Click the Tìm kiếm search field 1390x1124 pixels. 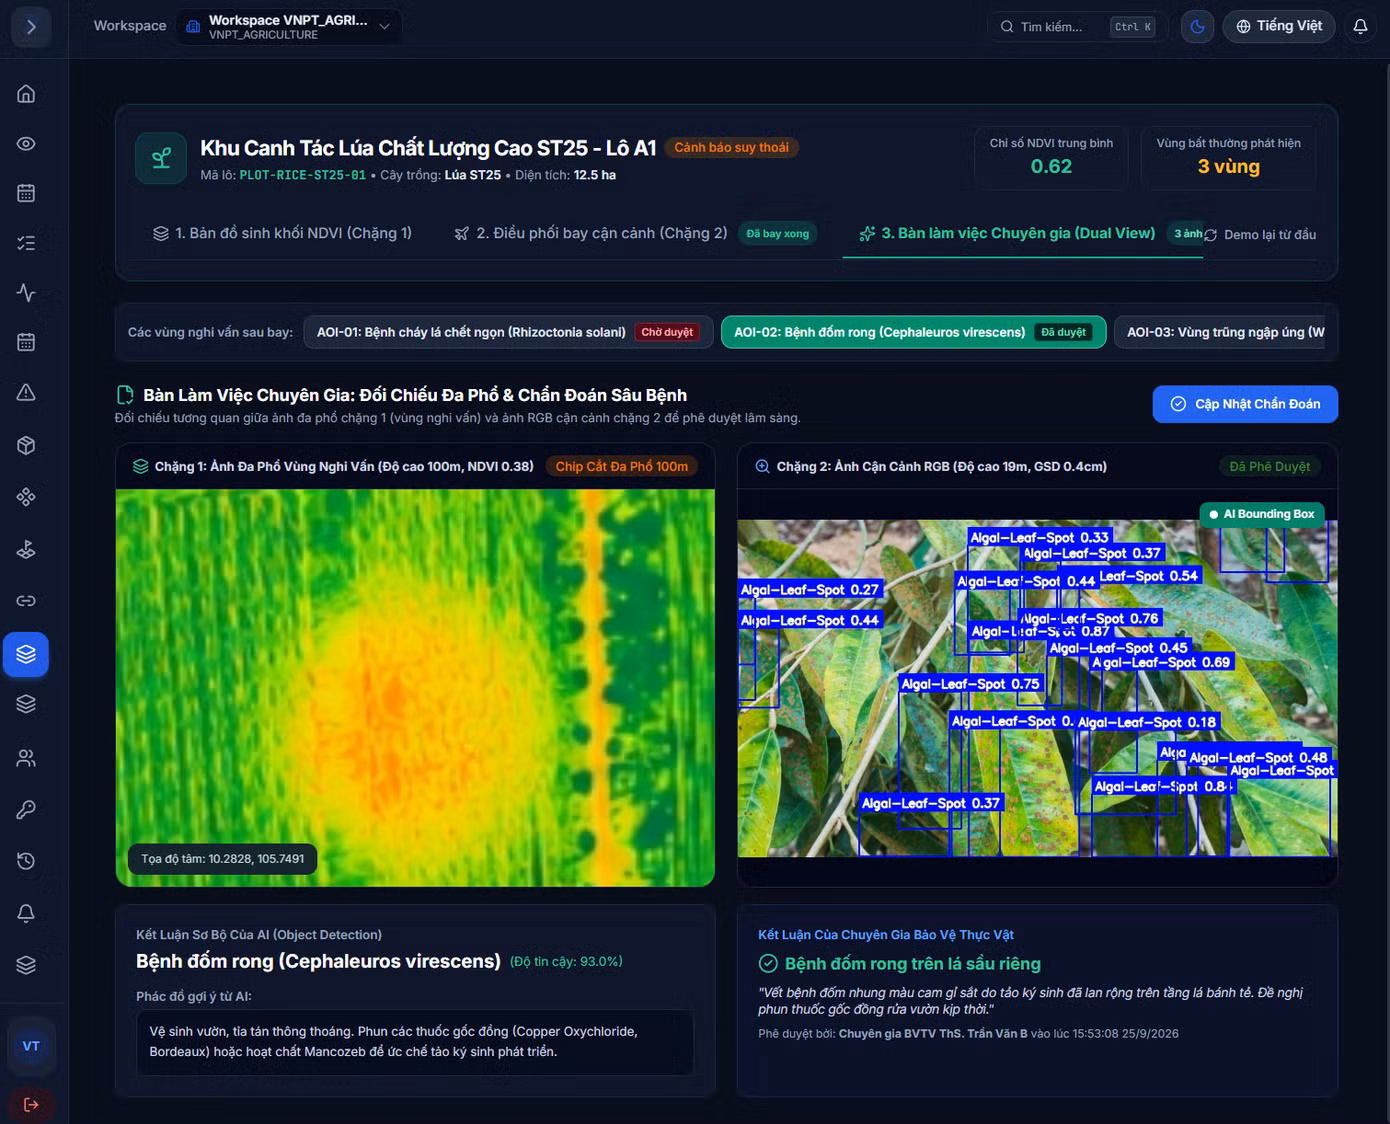(1078, 27)
